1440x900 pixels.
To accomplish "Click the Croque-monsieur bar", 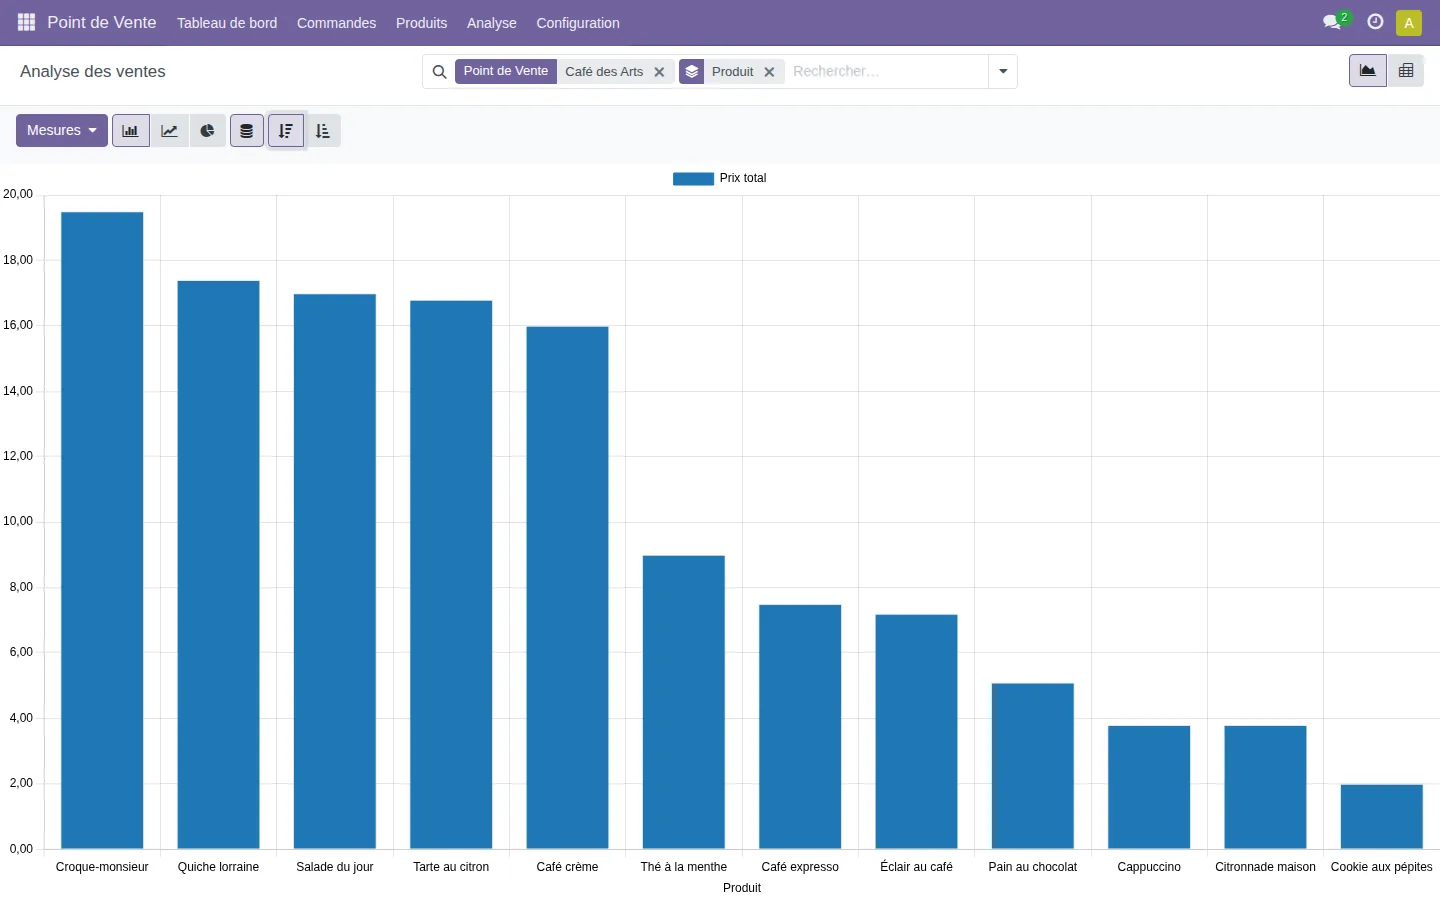I will click(x=102, y=530).
